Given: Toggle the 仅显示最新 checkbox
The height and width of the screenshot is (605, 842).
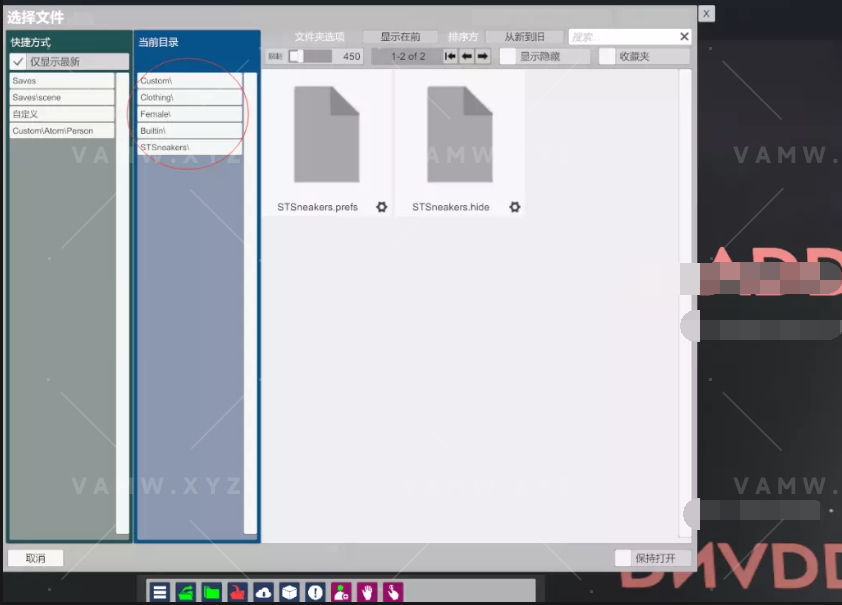Looking at the screenshot, I should click(x=18, y=62).
